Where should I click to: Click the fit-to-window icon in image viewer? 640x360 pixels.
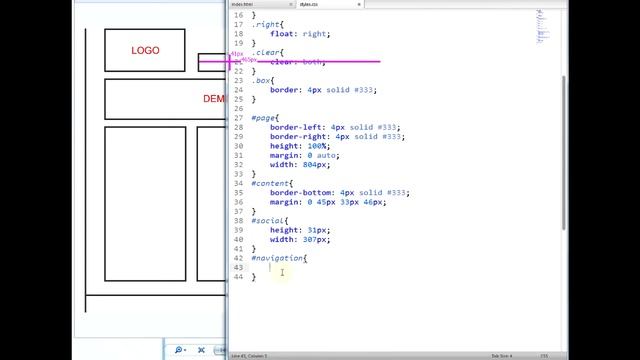201,350
